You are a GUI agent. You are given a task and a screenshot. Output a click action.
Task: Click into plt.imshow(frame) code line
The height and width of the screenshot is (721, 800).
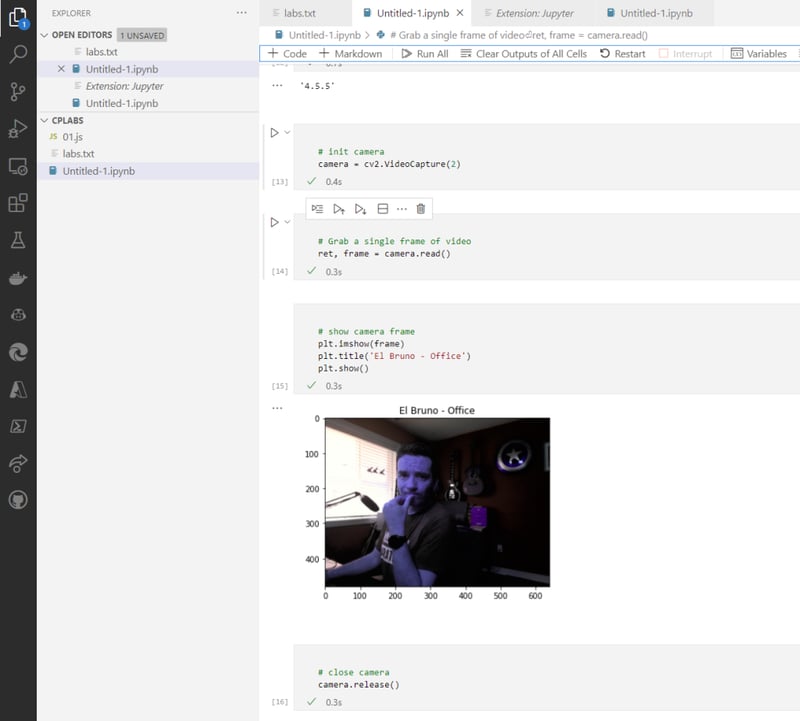click(361, 343)
